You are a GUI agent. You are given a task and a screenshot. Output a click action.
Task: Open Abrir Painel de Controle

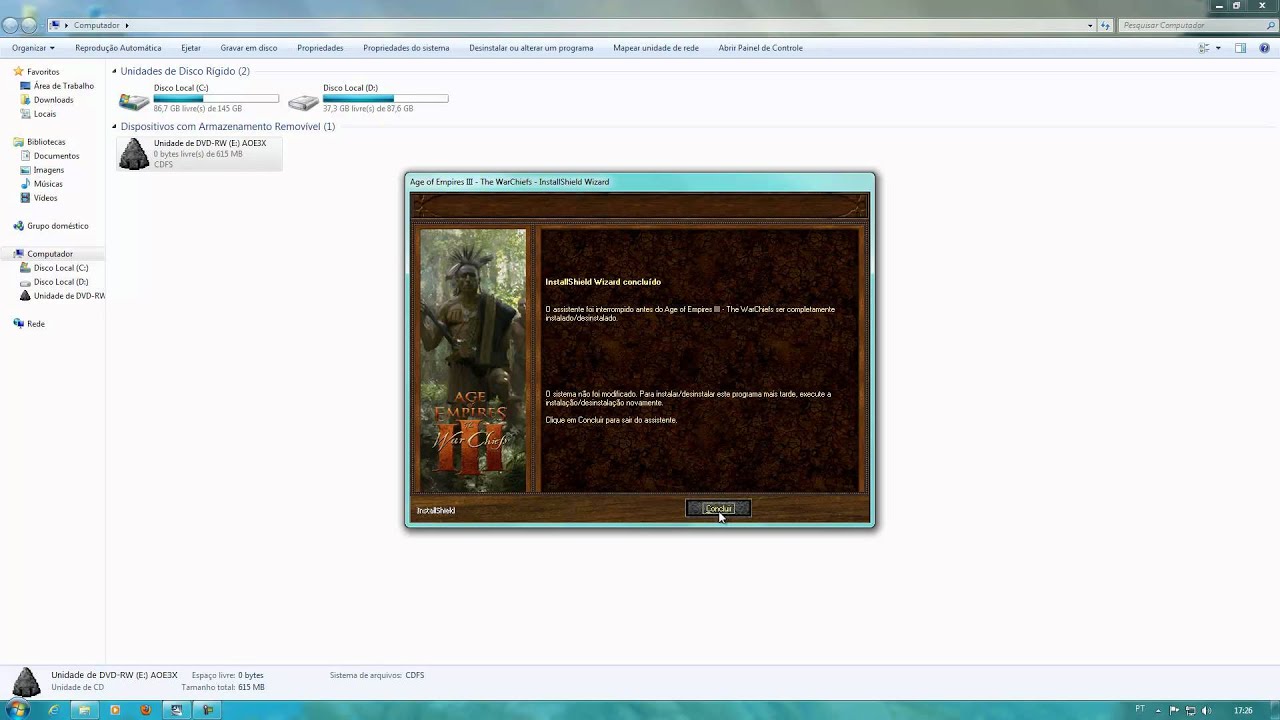[x=760, y=48]
